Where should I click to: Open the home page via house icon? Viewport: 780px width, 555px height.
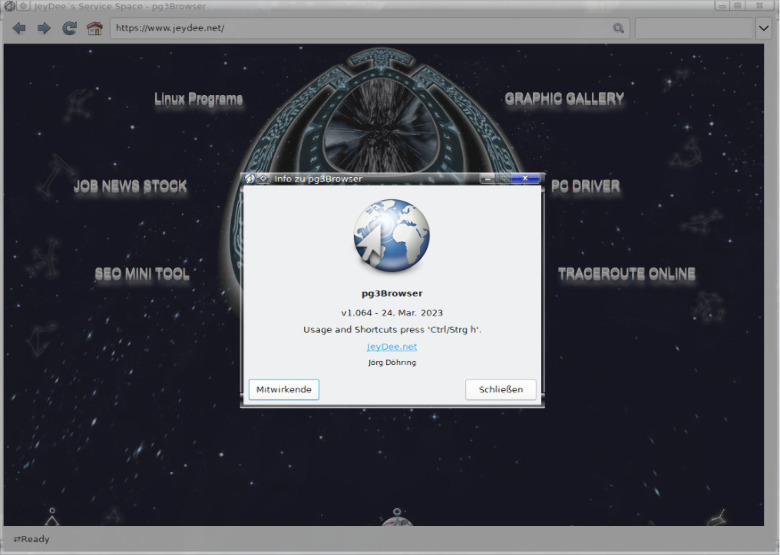coord(95,28)
